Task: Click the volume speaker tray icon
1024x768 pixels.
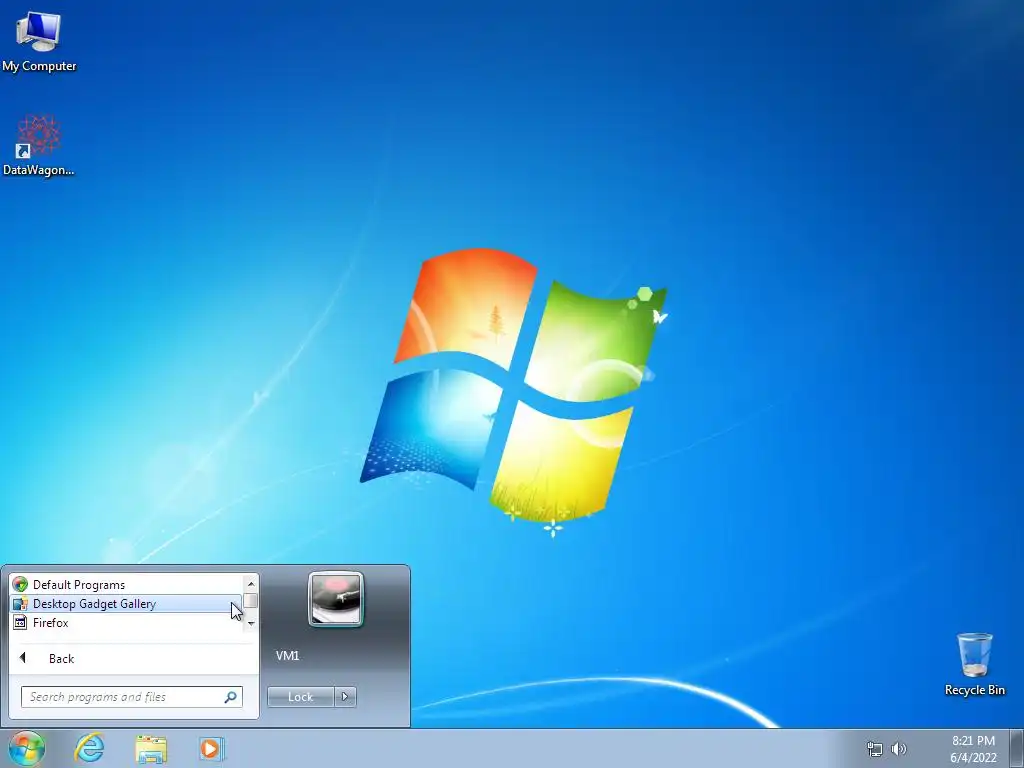Action: pyautogui.click(x=899, y=749)
